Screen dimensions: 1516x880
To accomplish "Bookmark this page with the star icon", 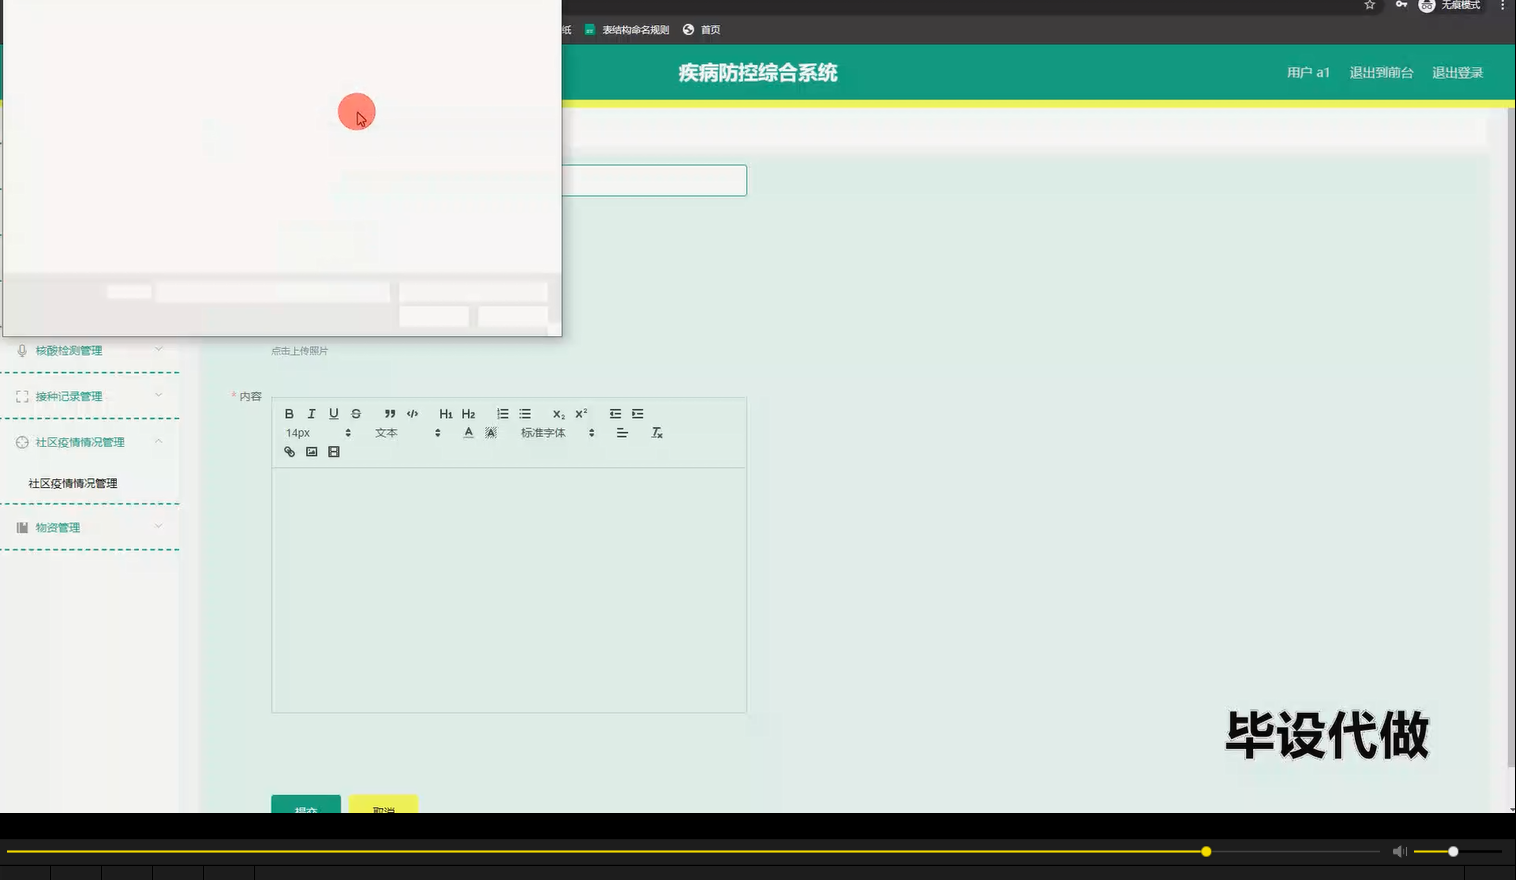I will tap(1370, 5).
